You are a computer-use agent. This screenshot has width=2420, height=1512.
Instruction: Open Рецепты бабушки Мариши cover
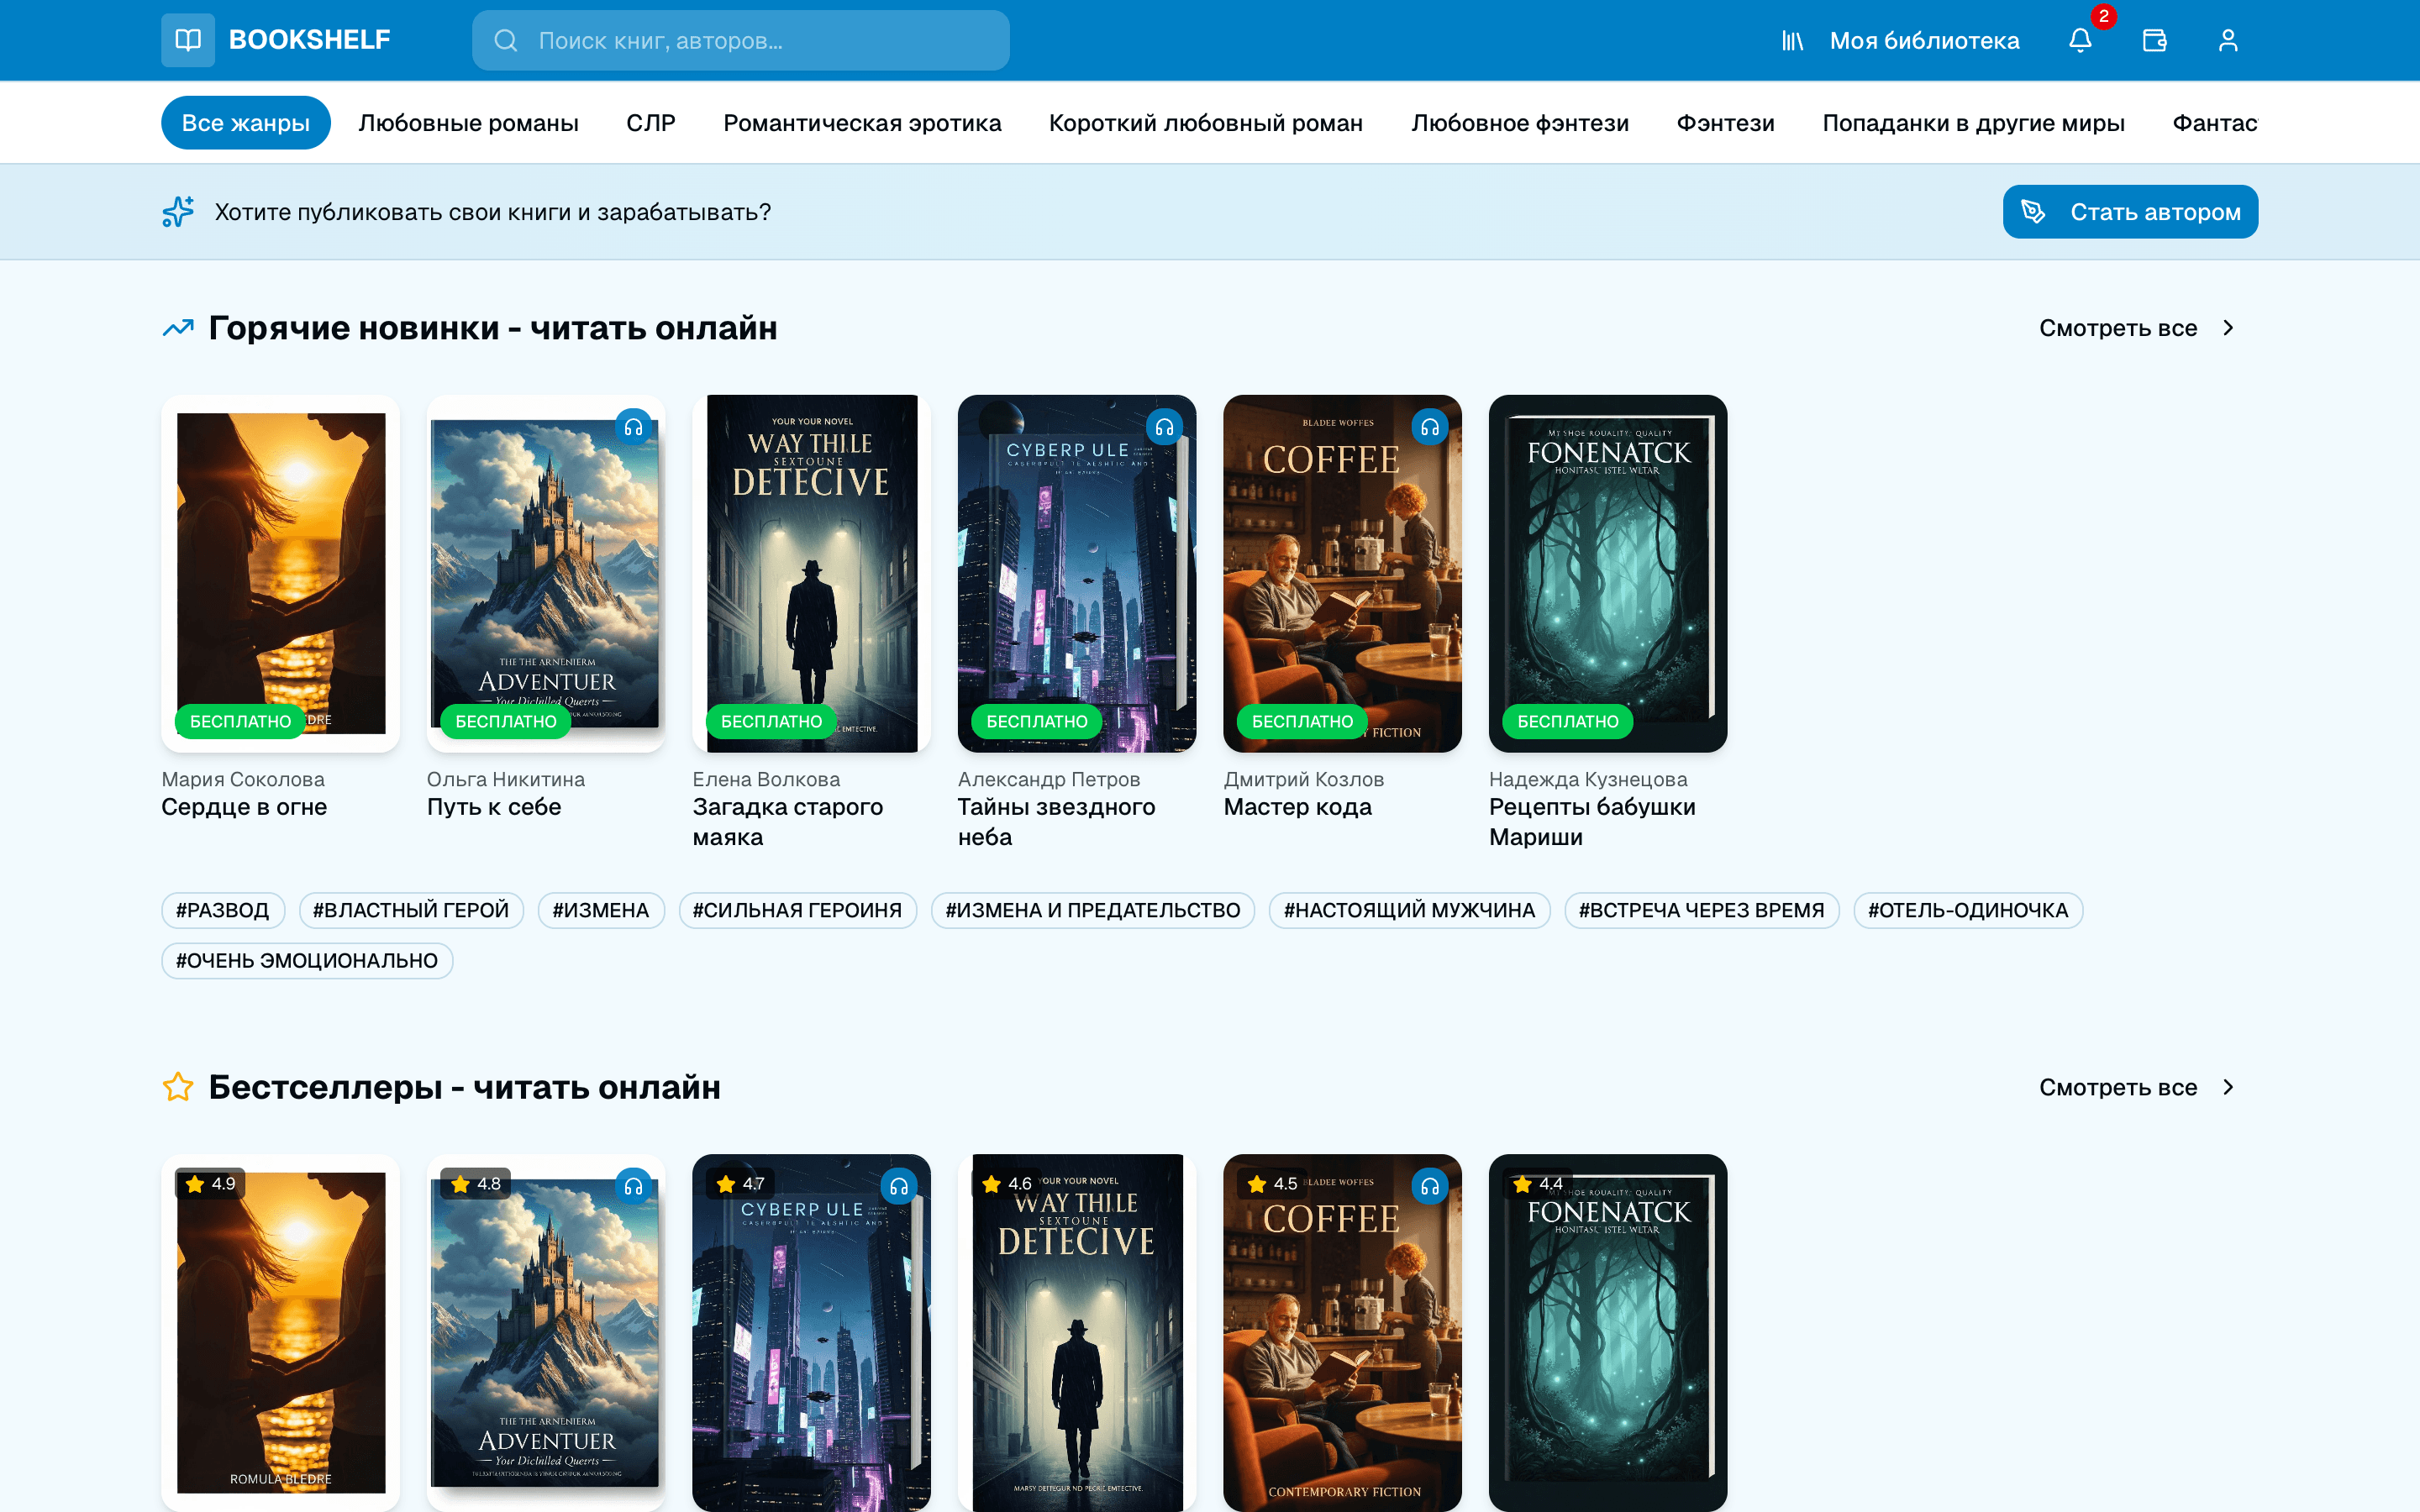(1607, 573)
